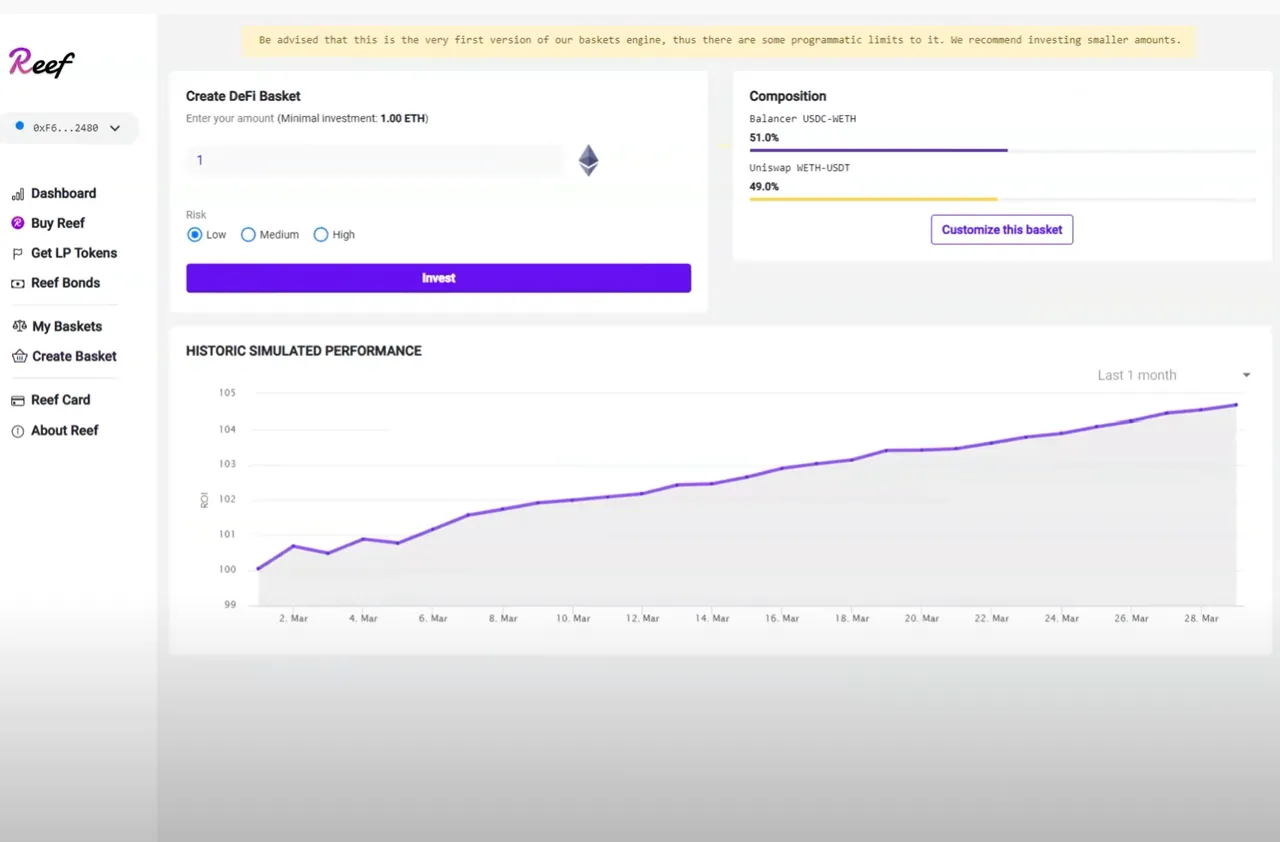The image size is (1280, 842).
Task: Click the Minimal investment 1.00 ETH text
Action: [352, 119]
